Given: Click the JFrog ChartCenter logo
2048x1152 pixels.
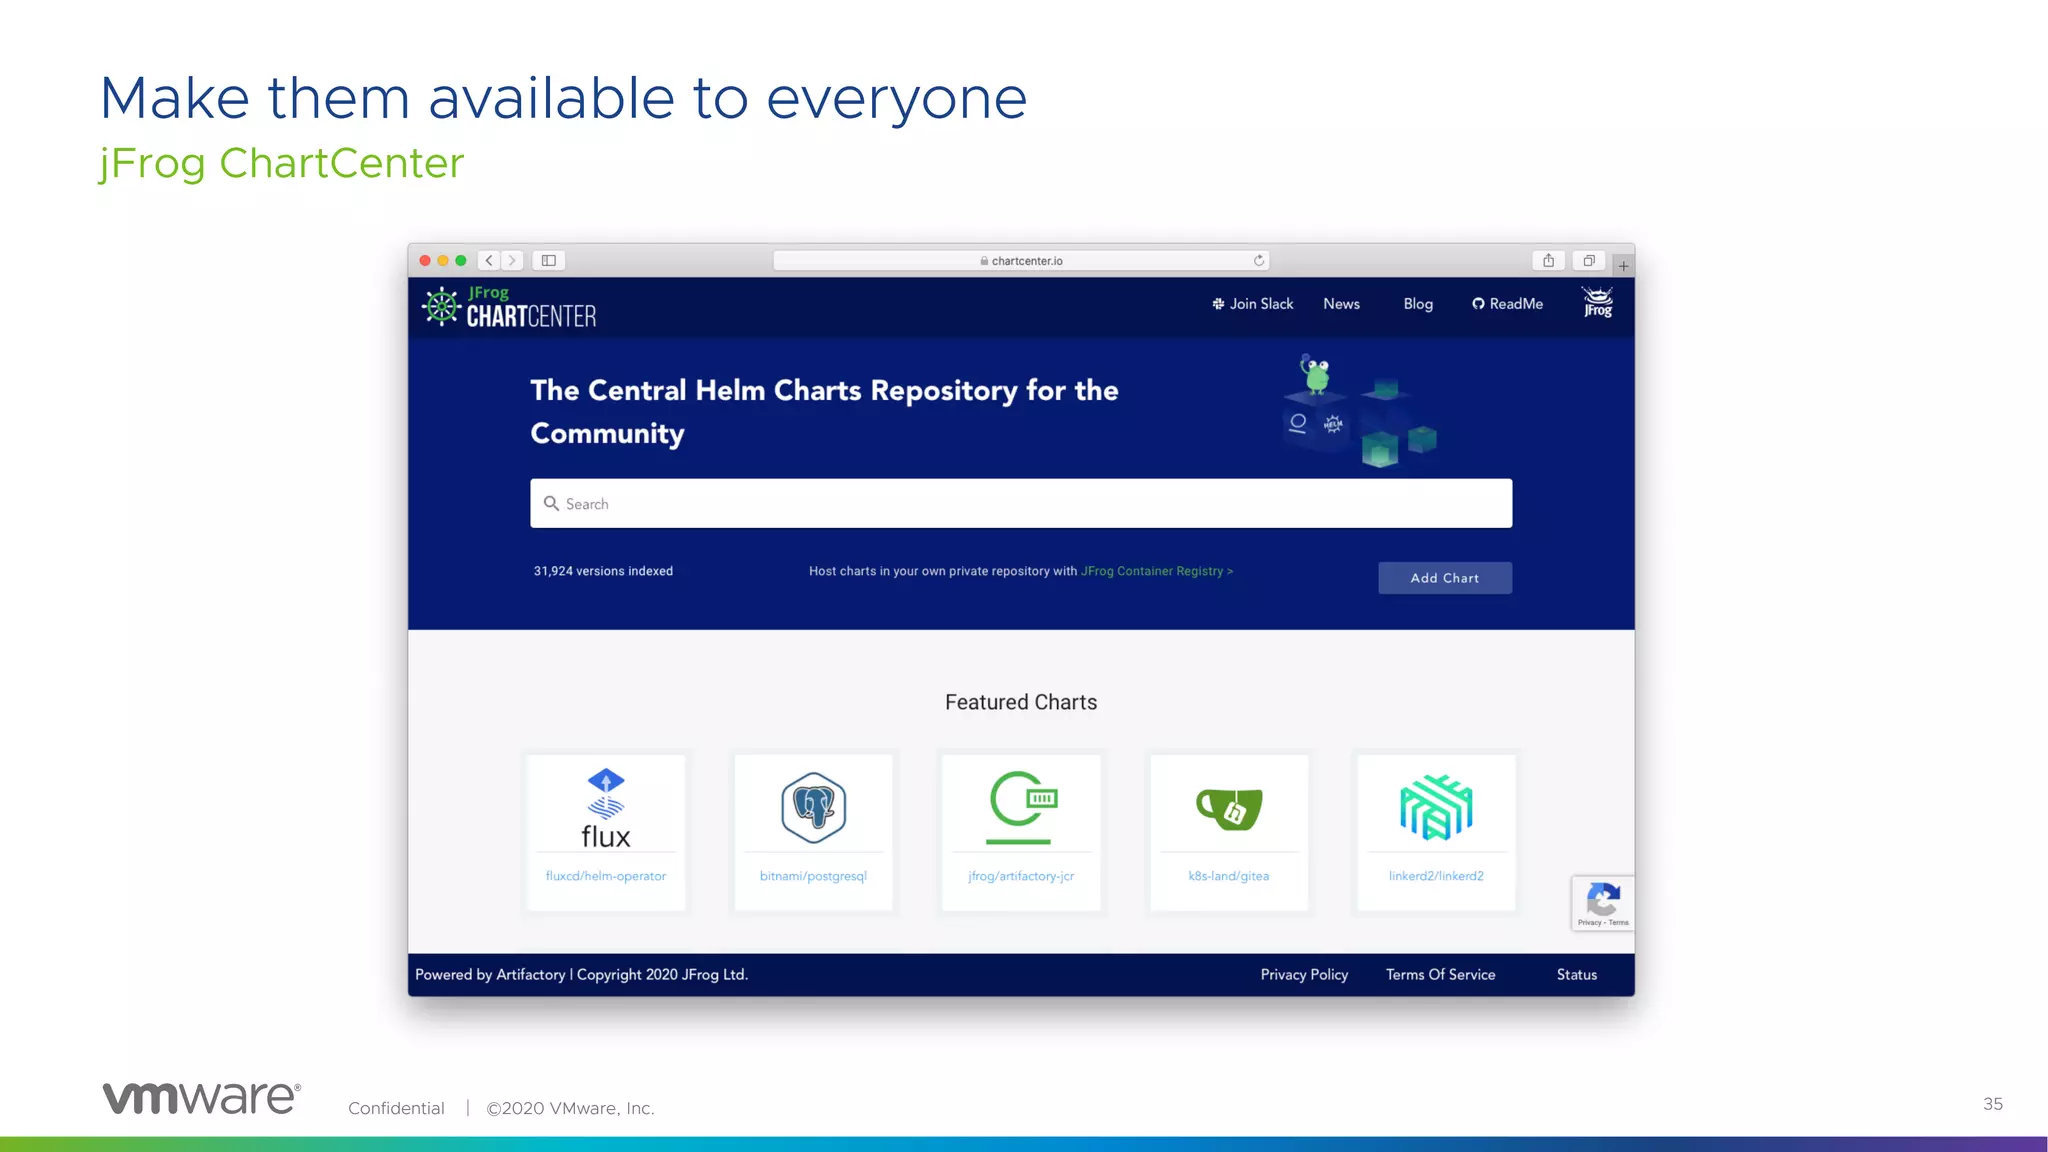Looking at the screenshot, I should coord(509,307).
